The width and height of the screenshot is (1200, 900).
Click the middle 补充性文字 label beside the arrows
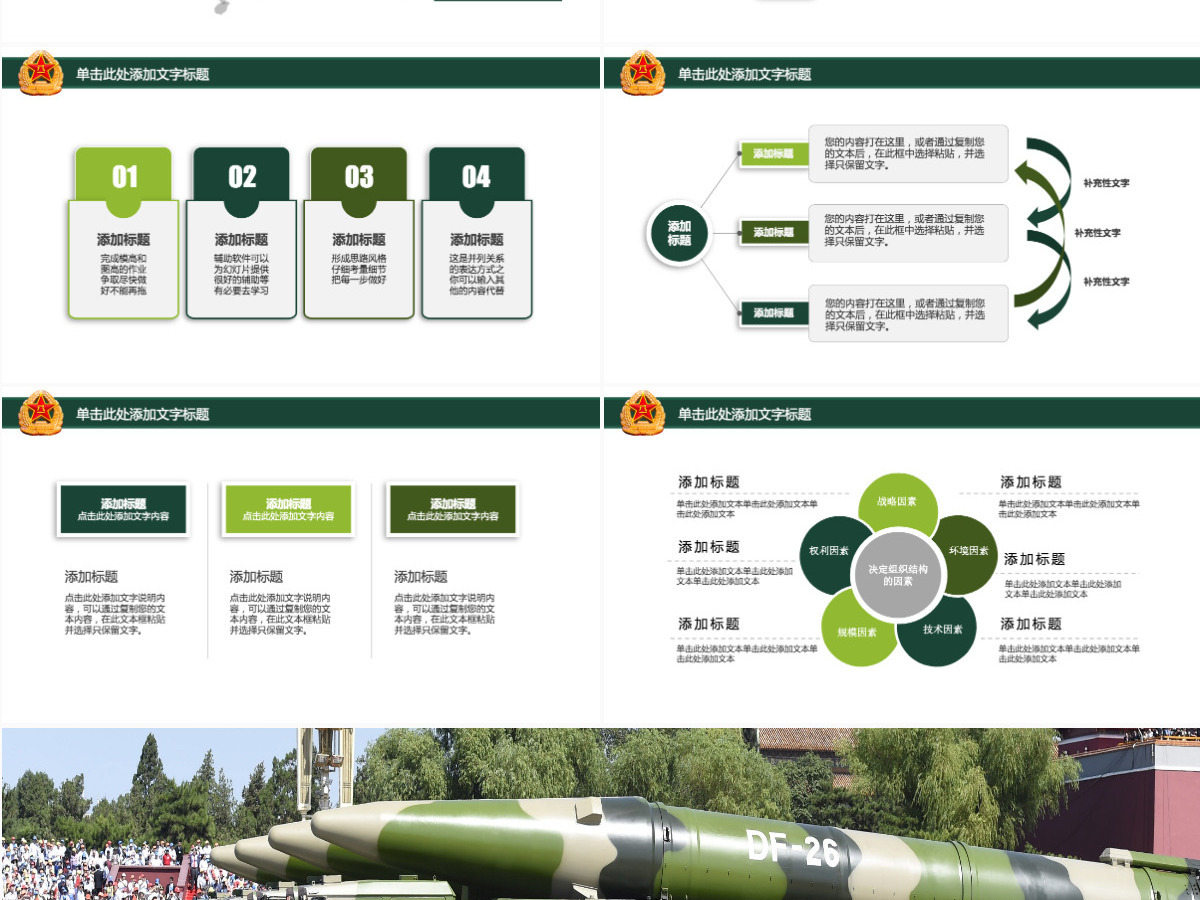pyautogui.click(x=1097, y=233)
